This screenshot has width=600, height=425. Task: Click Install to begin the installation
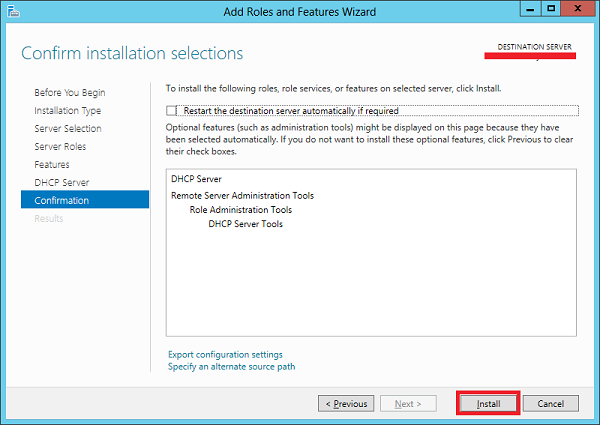click(x=487, y=404)
